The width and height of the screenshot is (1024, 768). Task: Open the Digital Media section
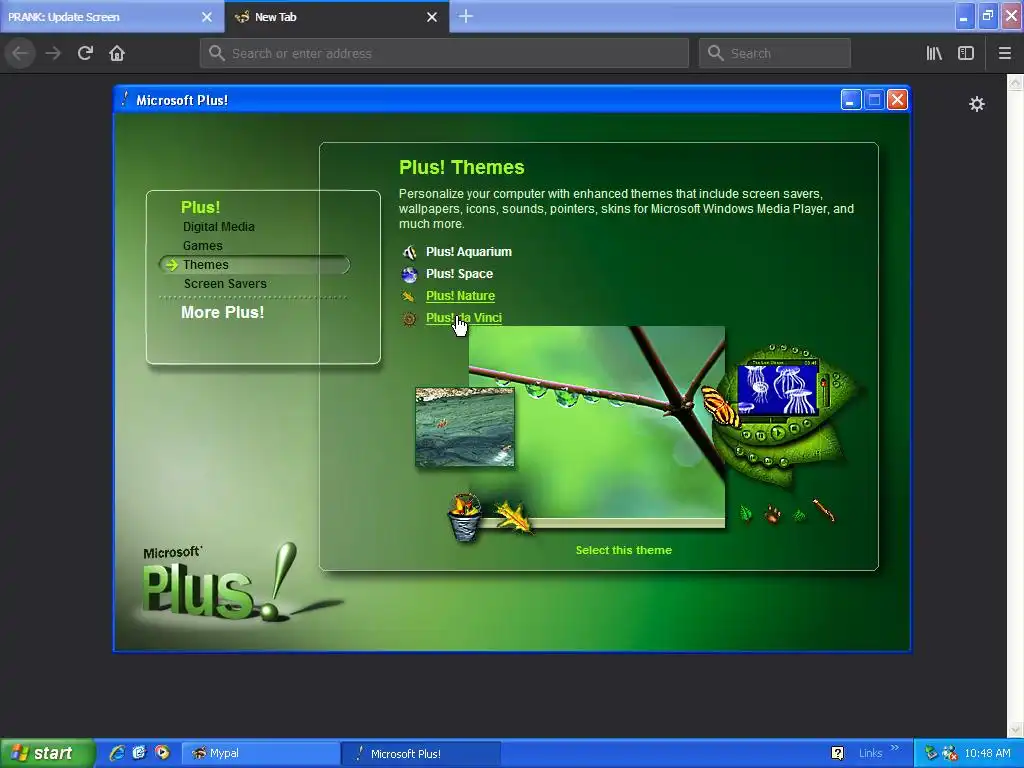click(x=219, y=227)
